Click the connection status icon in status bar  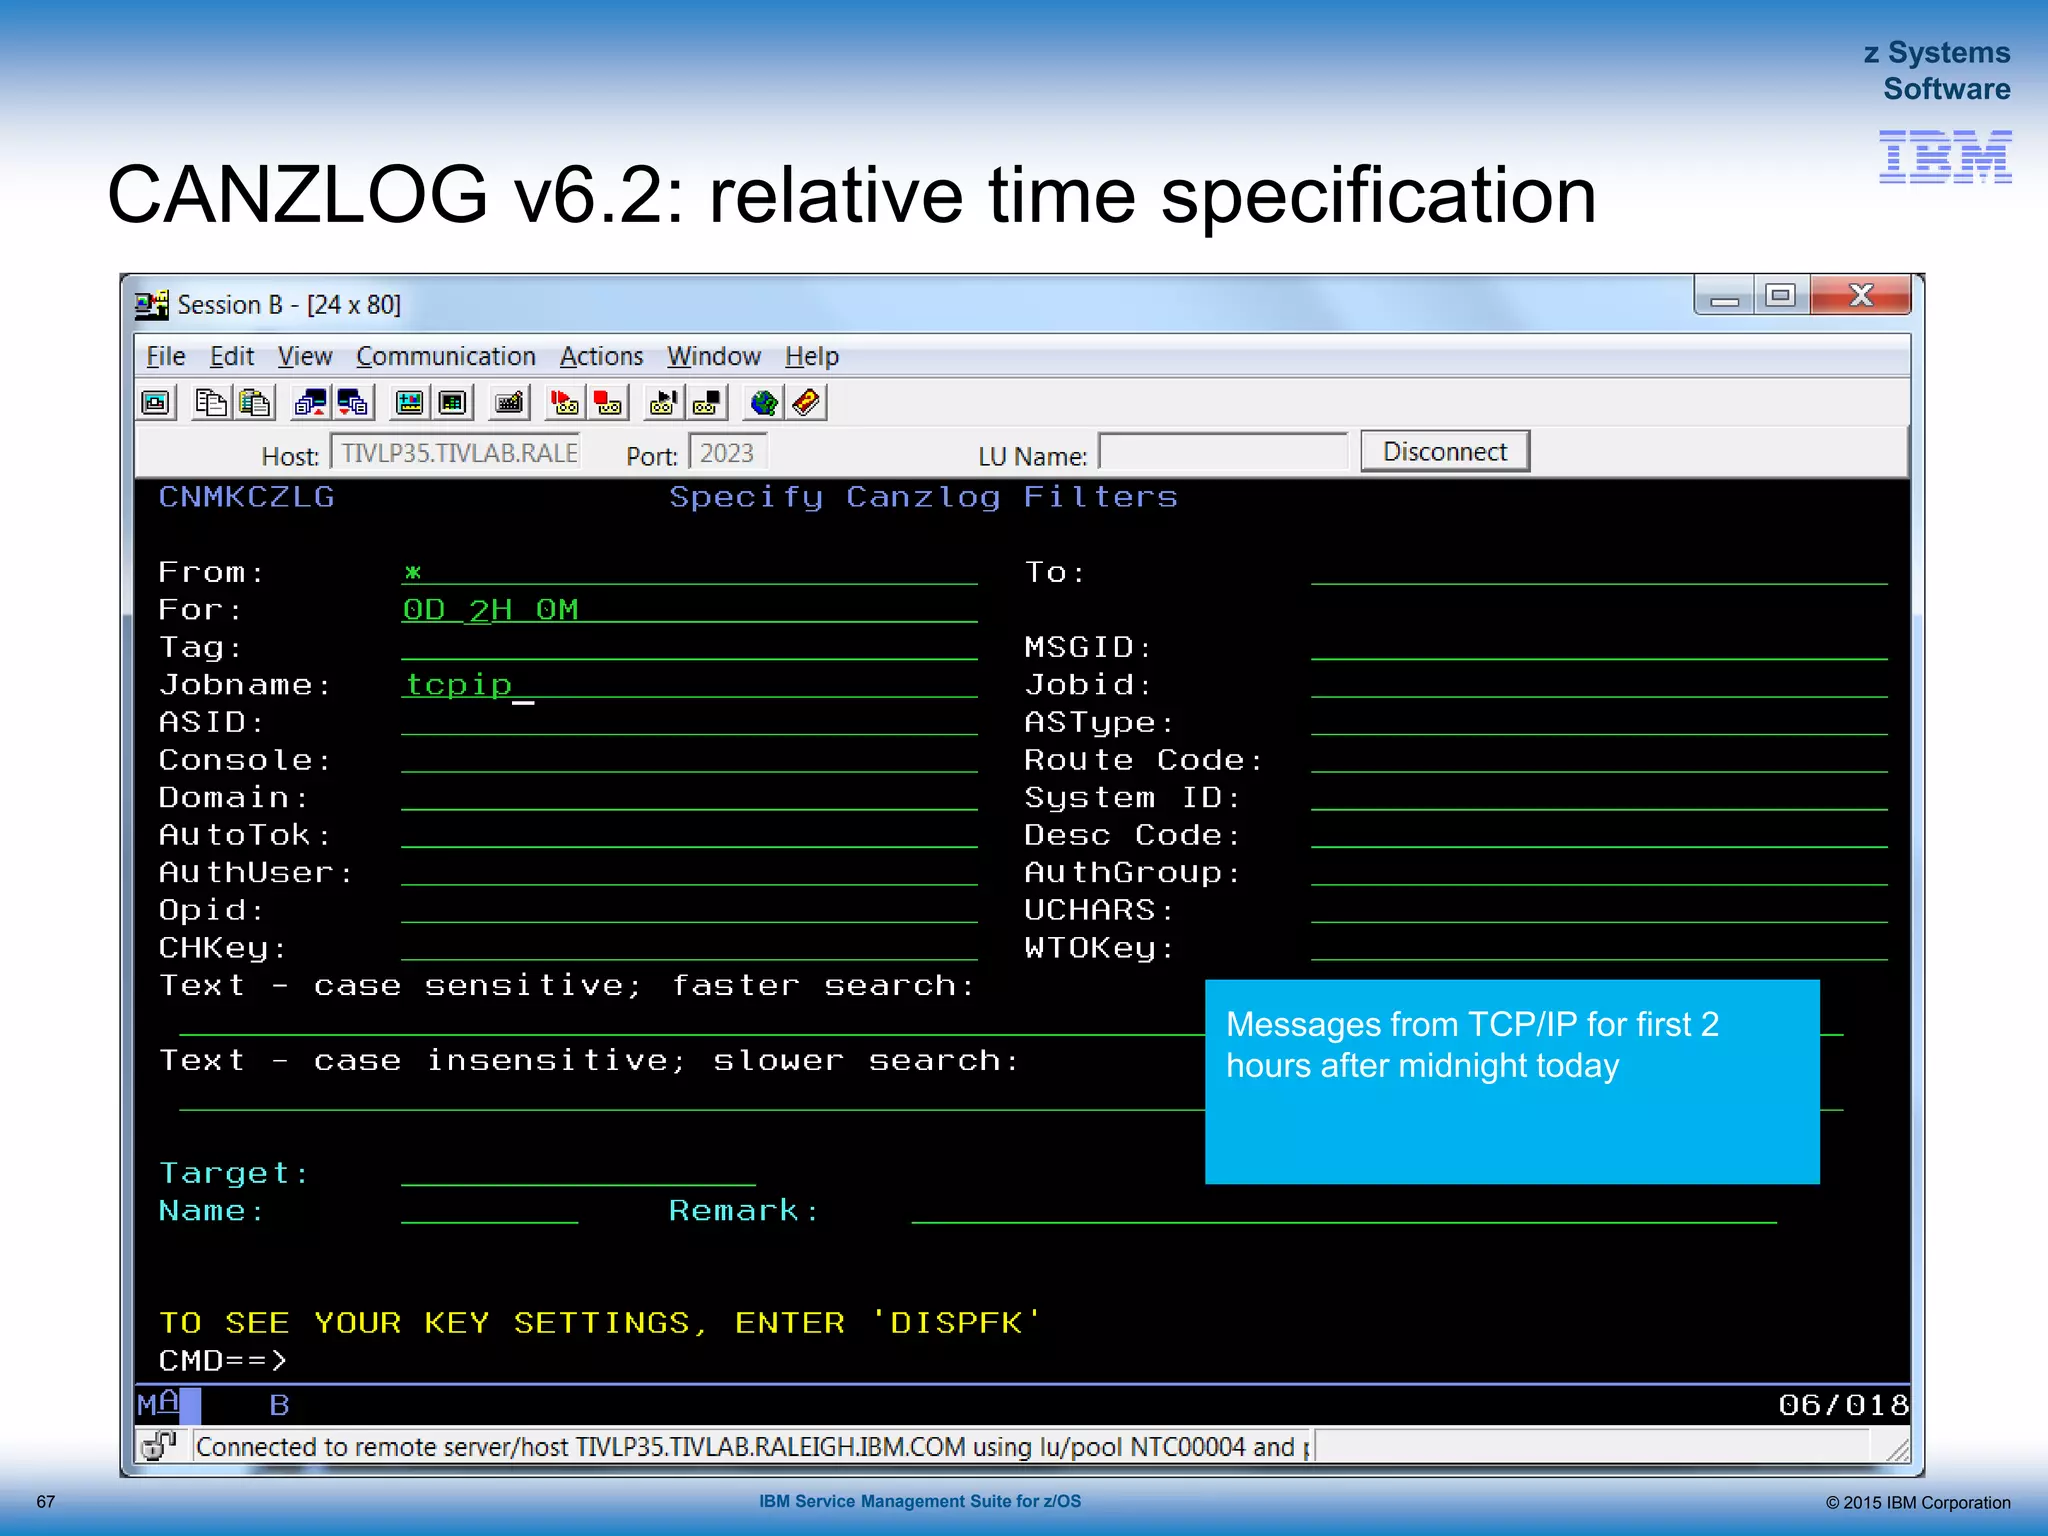pos(158,1446)
